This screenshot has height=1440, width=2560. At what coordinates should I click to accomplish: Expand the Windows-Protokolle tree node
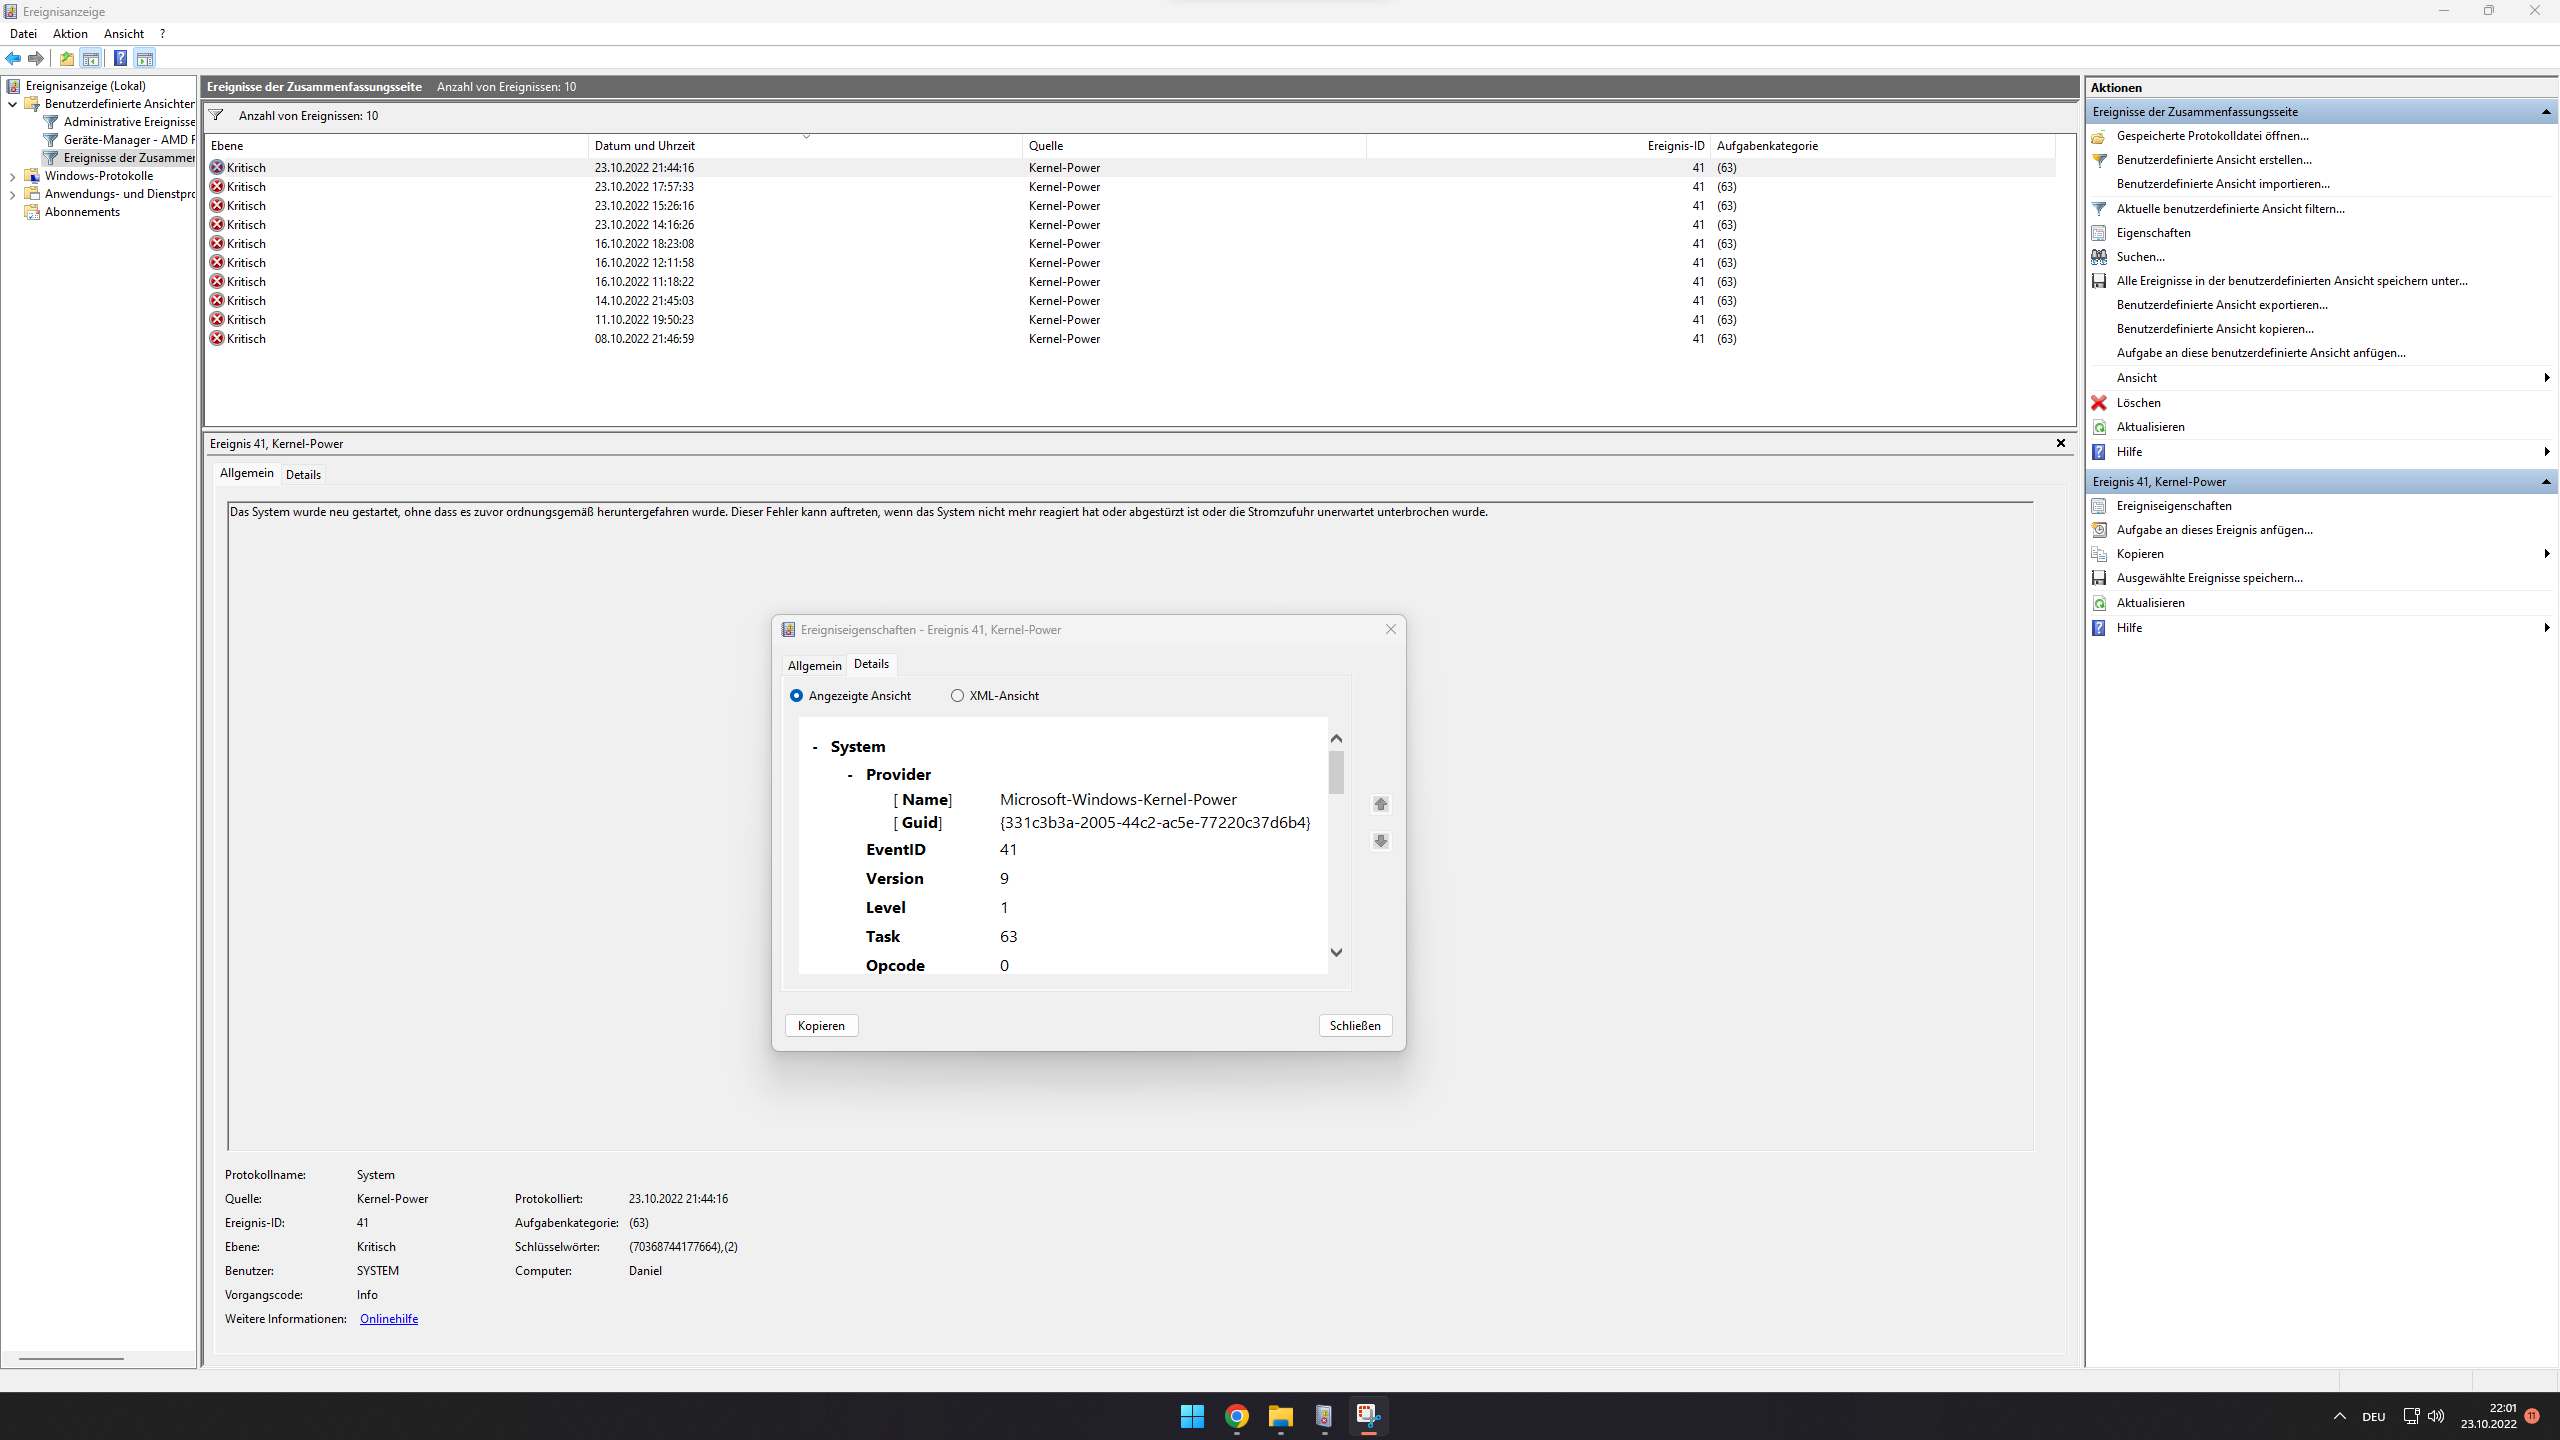pyautogui.click(x=12, y=176)
